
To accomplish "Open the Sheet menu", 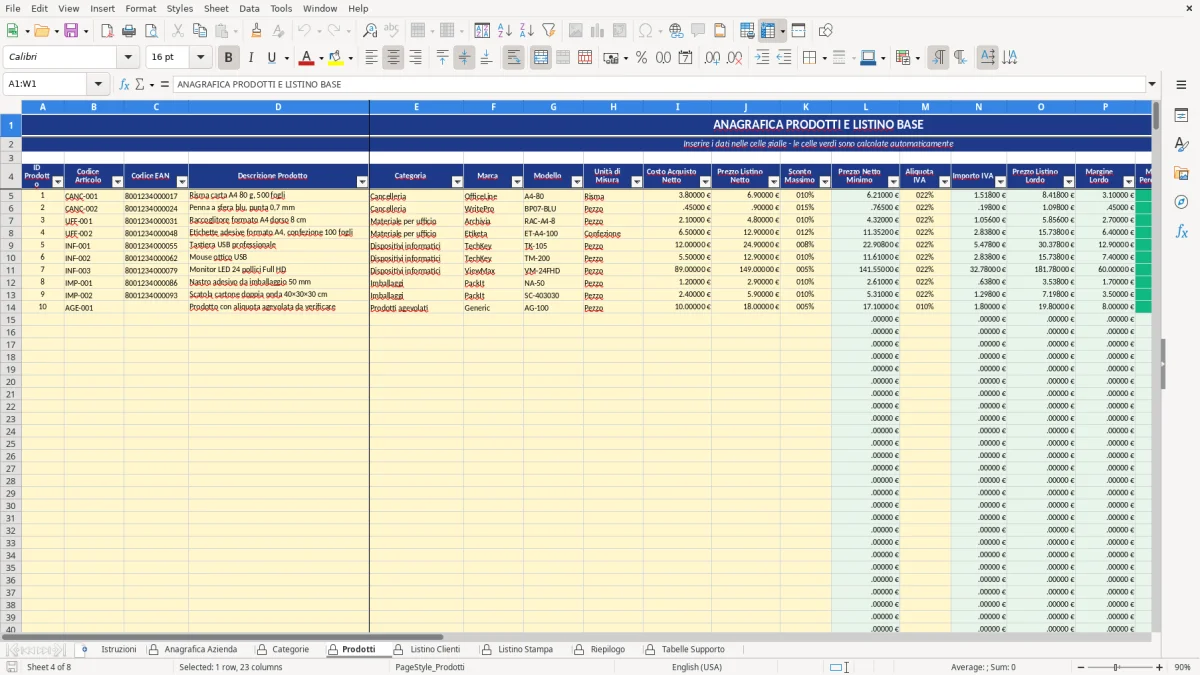I will point(216,8).
